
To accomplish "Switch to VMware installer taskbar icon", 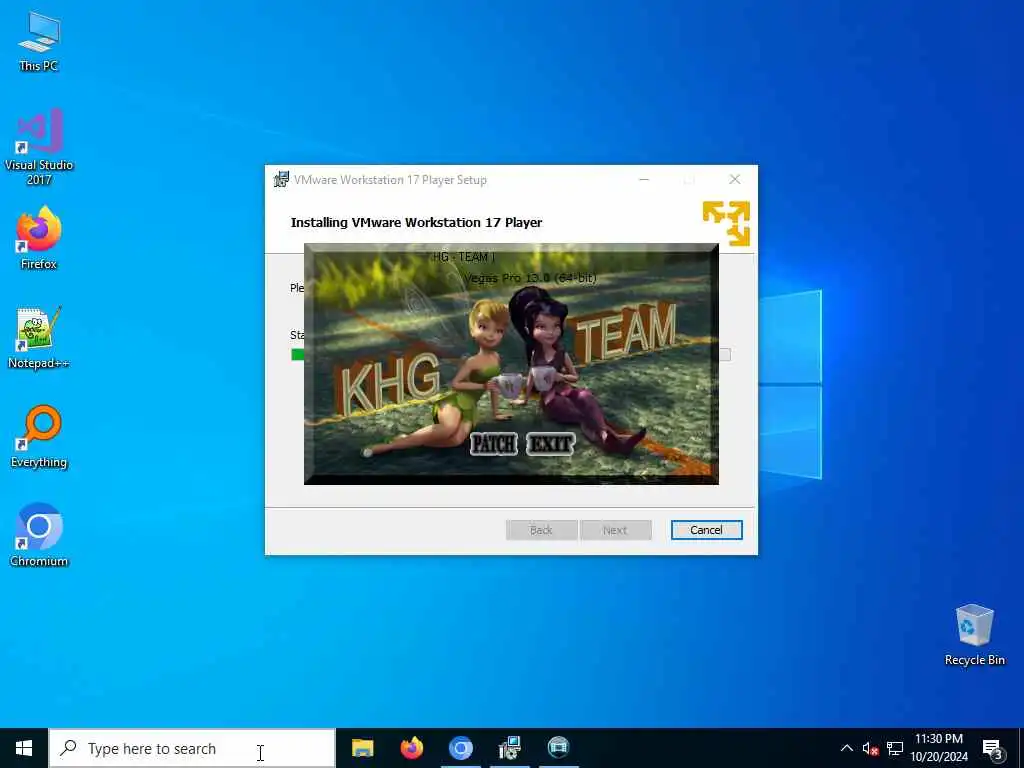I will pos(509,748).
